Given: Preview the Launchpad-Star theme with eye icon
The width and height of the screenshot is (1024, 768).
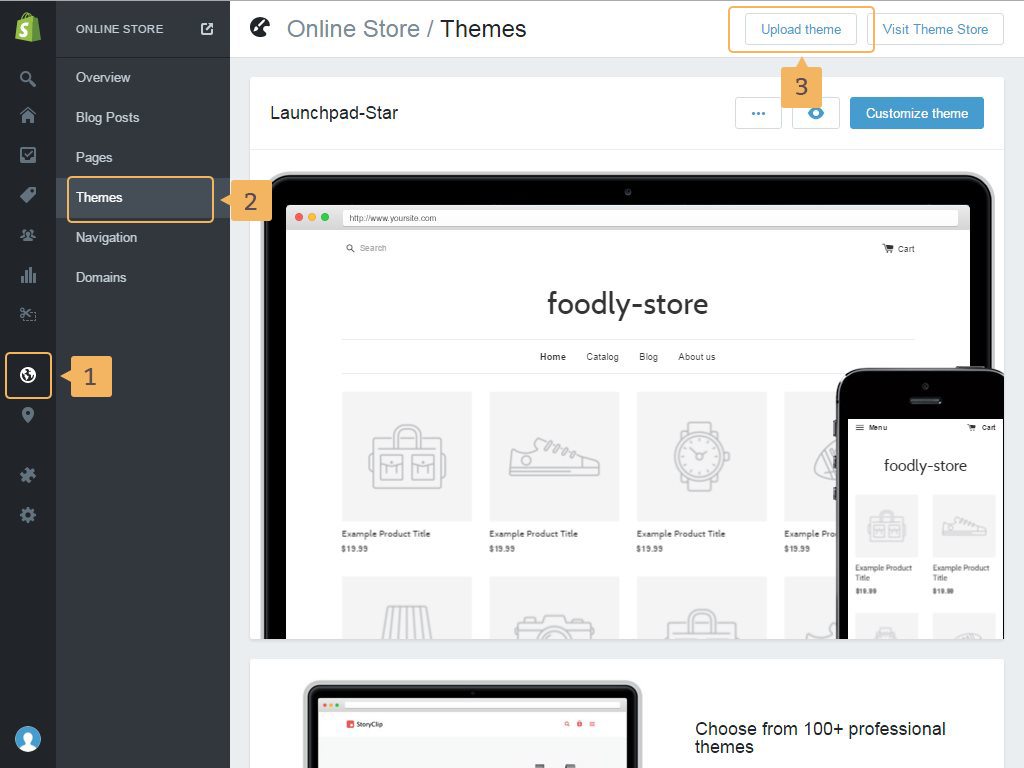Looking at the screenshot, I should tap(816, 113).
